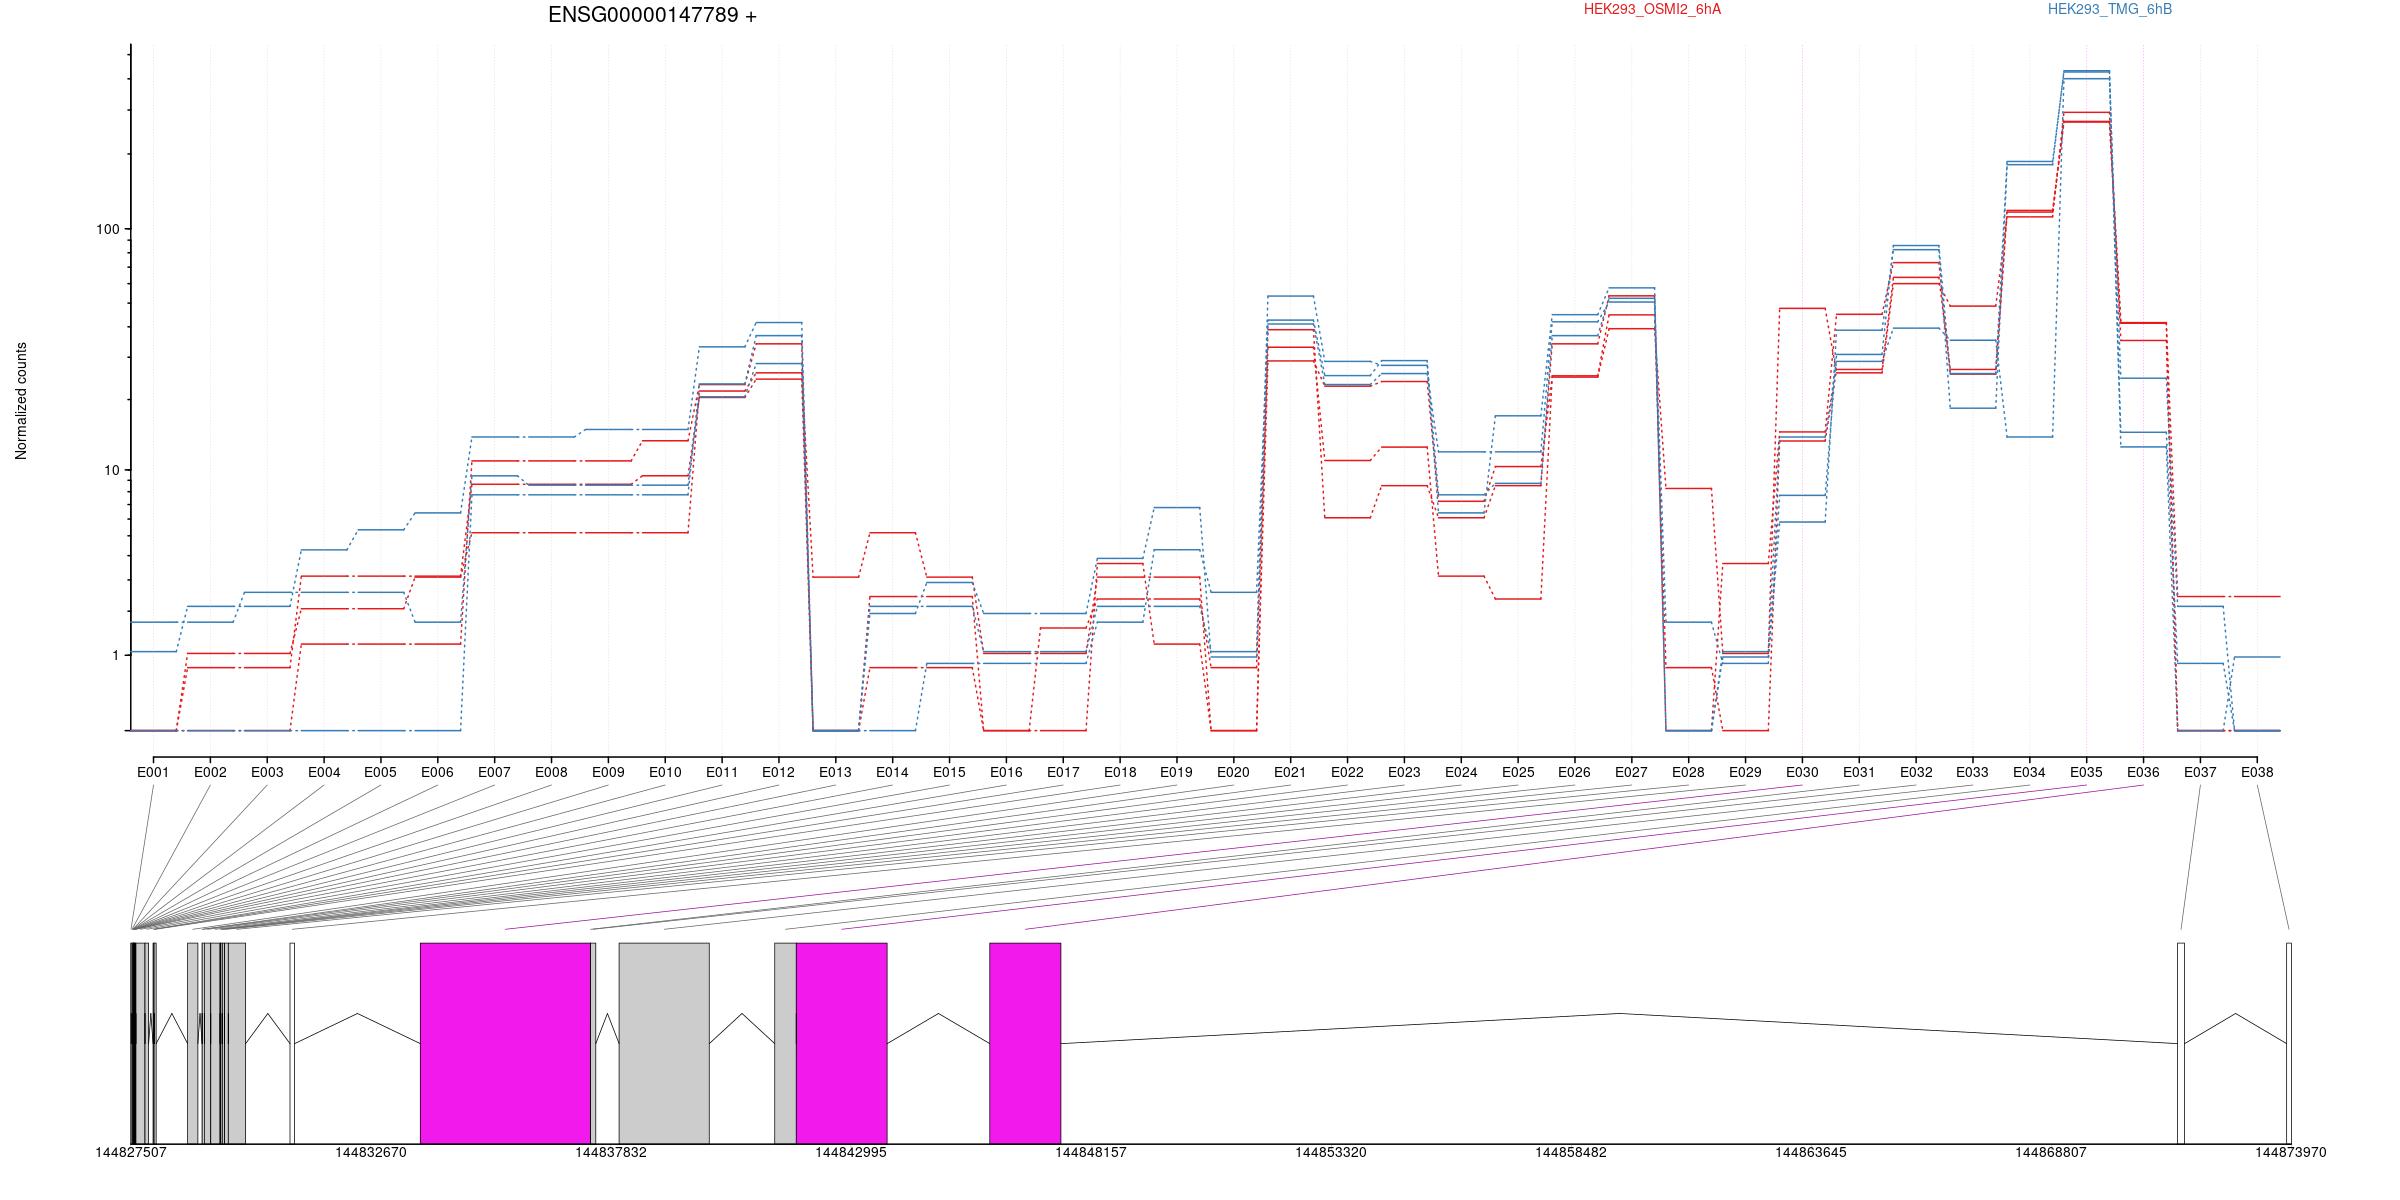
Task: Click exon label E016
Action: click(x=1006, y=772)
